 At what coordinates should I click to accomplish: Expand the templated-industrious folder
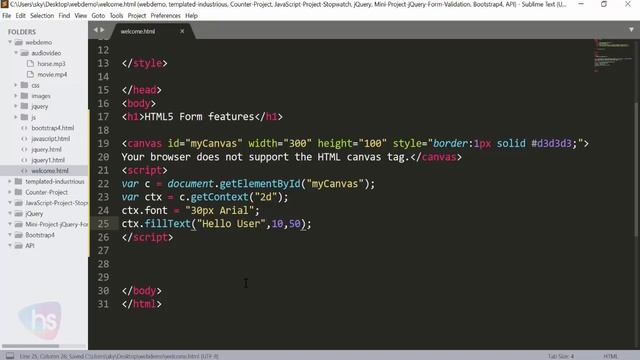[x=10, y=181]
